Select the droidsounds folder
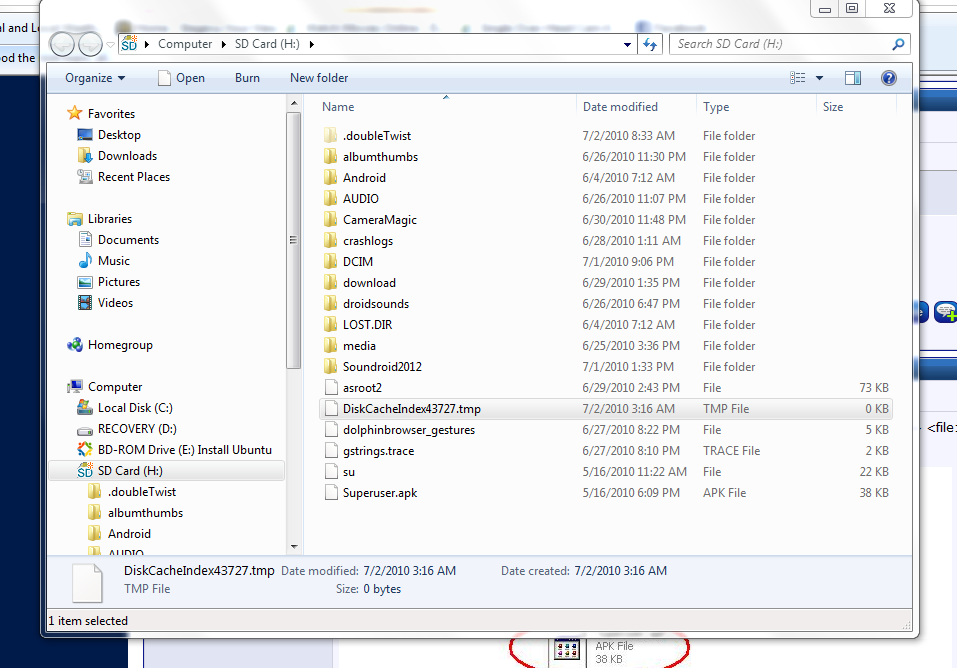 coord(375,303)
